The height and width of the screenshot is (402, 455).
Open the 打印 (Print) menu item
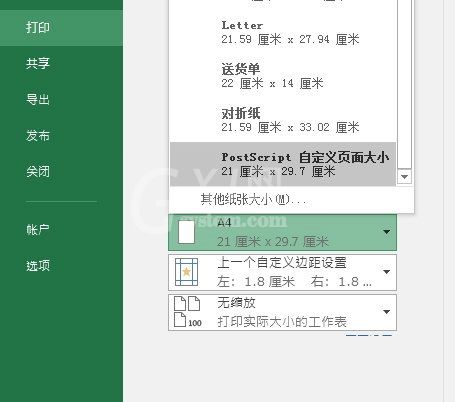point(61,27)
